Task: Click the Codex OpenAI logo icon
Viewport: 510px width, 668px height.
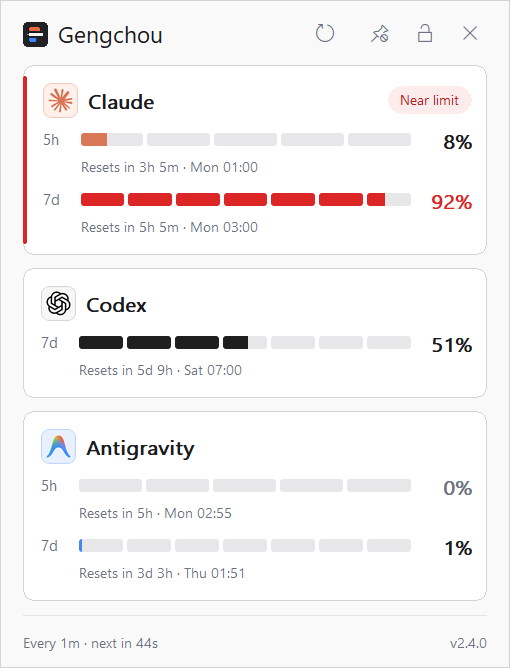Action: click(58, 304)
